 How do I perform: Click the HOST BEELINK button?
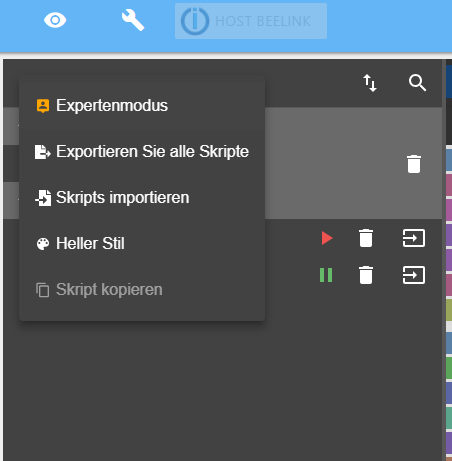251,21
